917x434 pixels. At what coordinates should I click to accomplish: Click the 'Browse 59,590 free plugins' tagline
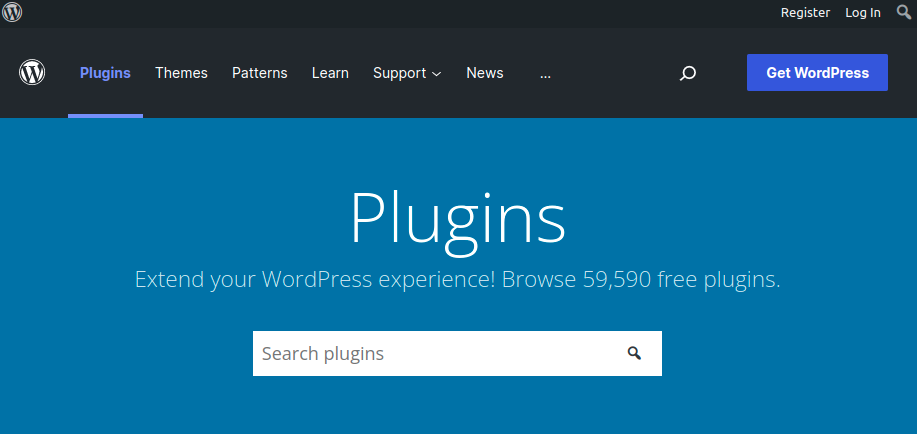(641, 280)
